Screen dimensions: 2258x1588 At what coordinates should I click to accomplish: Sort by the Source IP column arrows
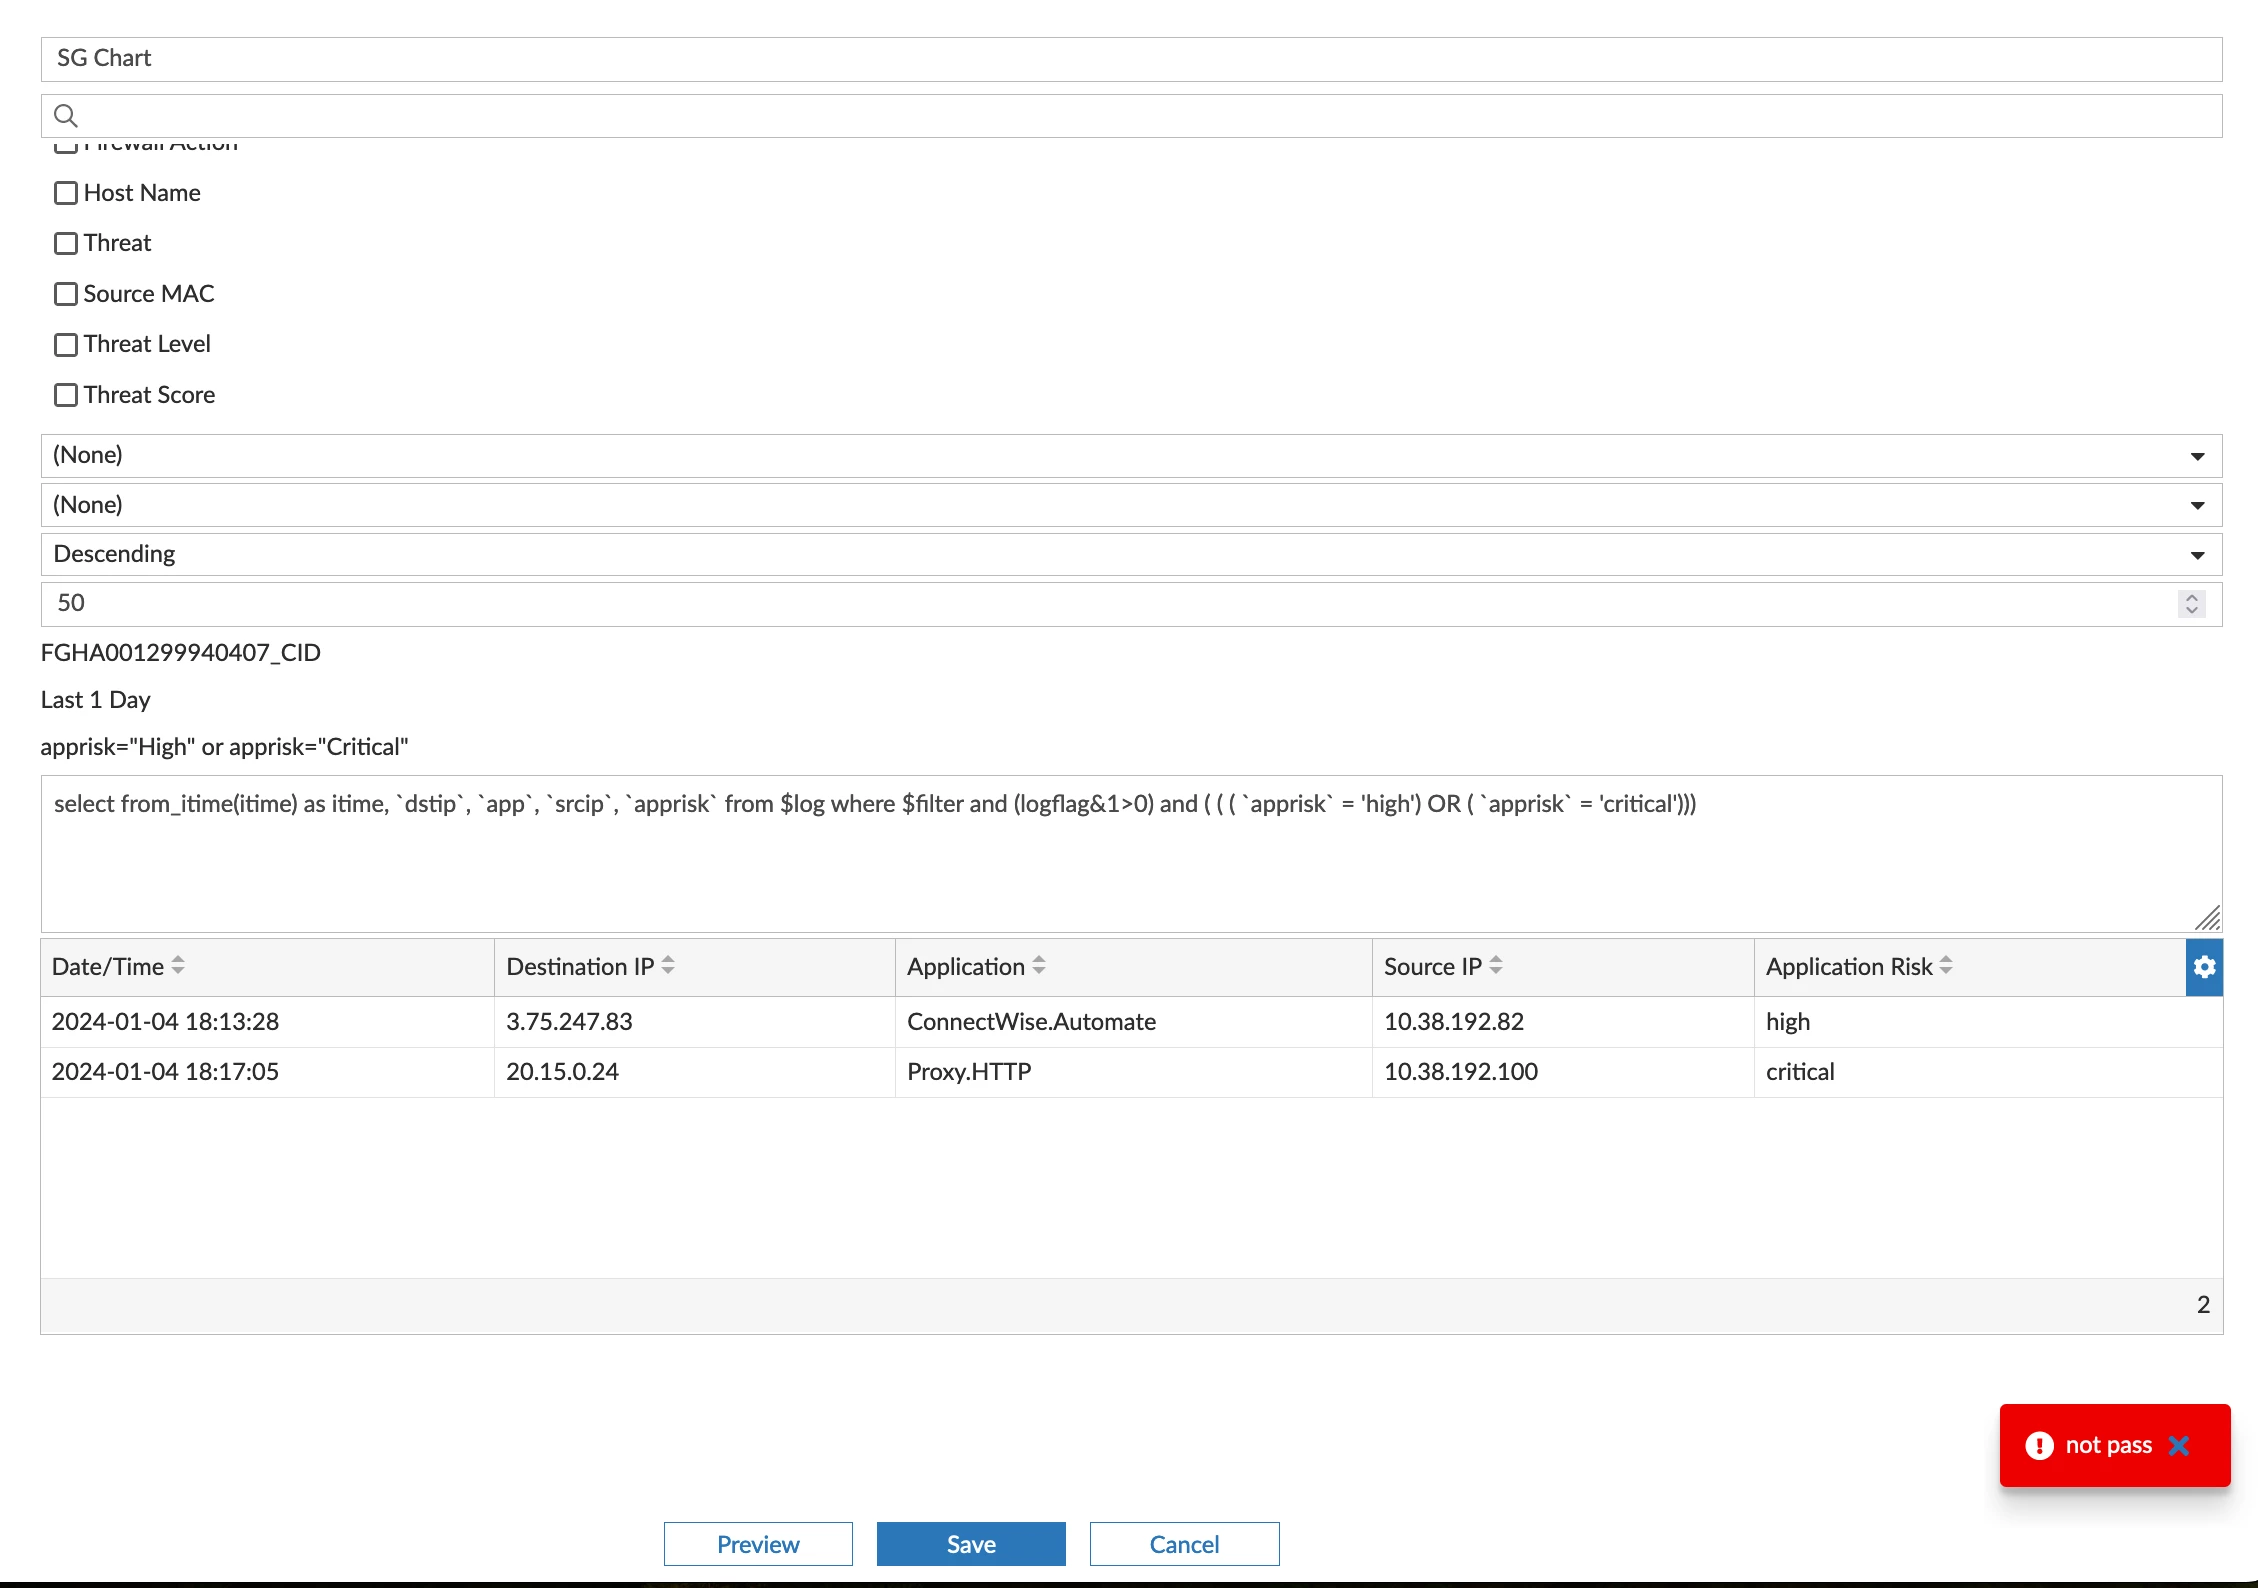pyautogui.click(x=1496, y=966)
